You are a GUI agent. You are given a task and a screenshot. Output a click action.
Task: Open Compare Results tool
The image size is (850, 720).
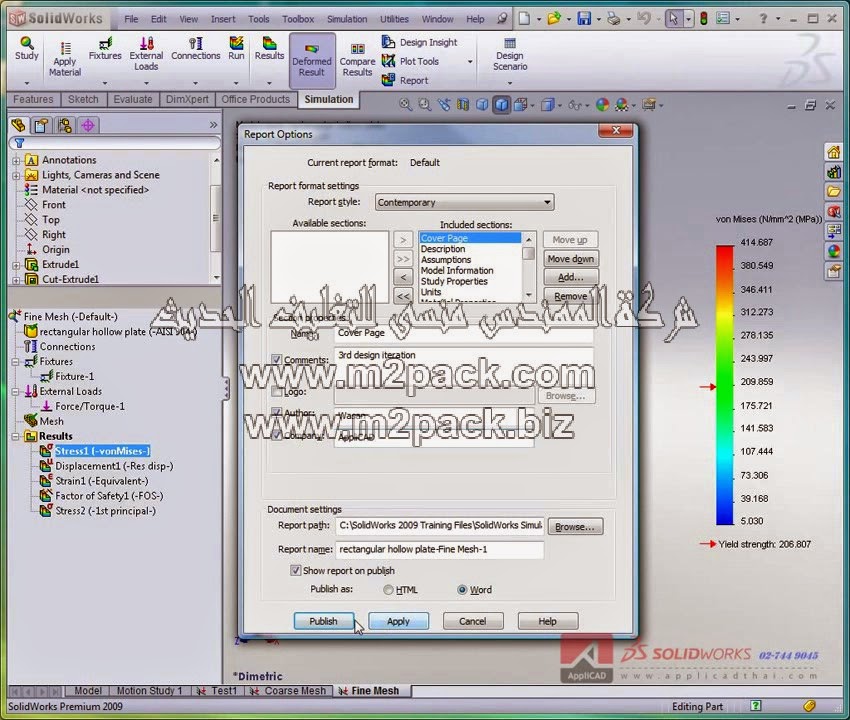(357, 60)
